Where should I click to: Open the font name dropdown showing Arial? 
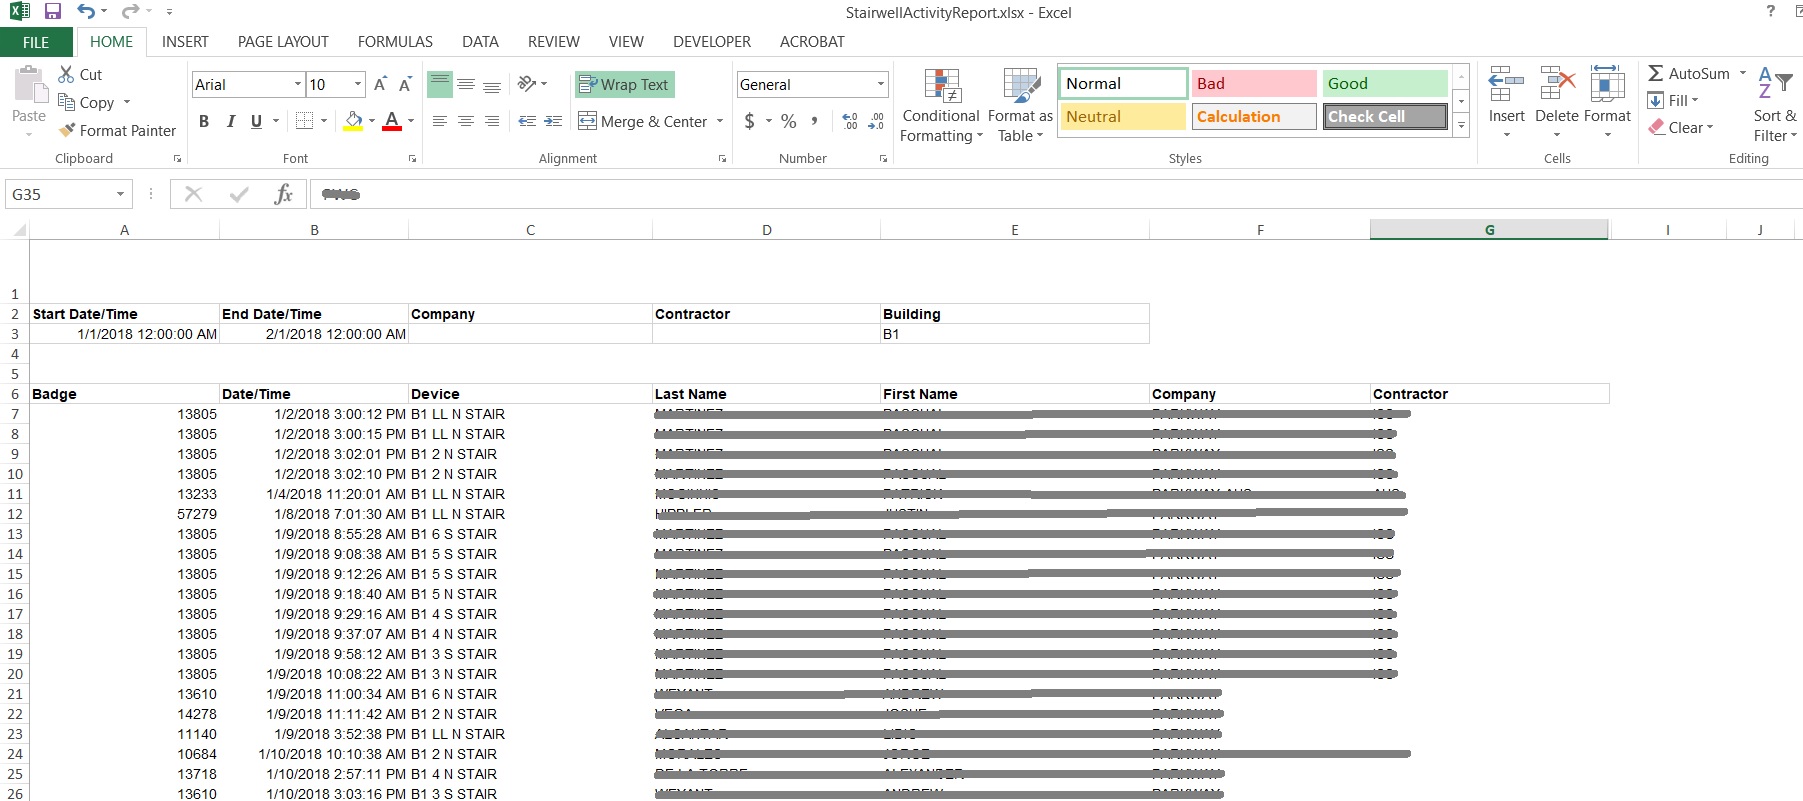[298, 84]
